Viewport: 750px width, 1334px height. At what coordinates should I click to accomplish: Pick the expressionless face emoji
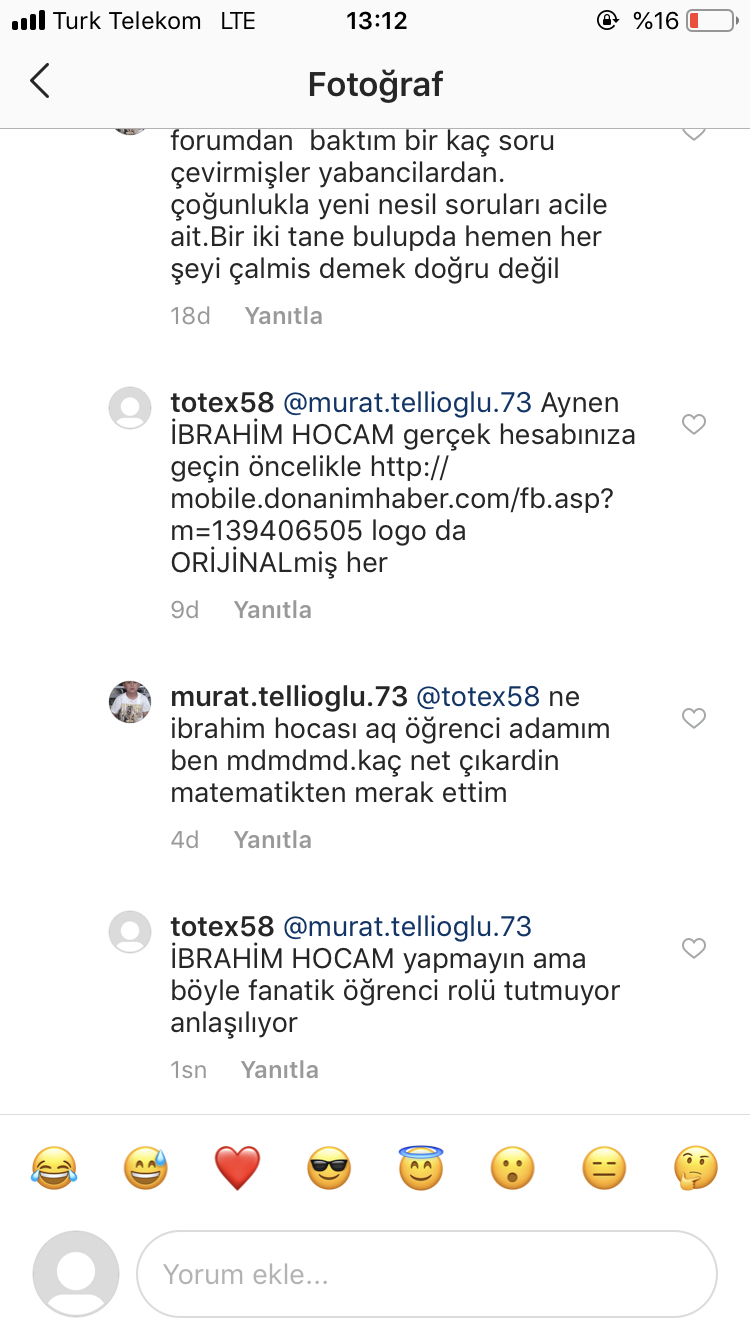(x=604, y=1168)
